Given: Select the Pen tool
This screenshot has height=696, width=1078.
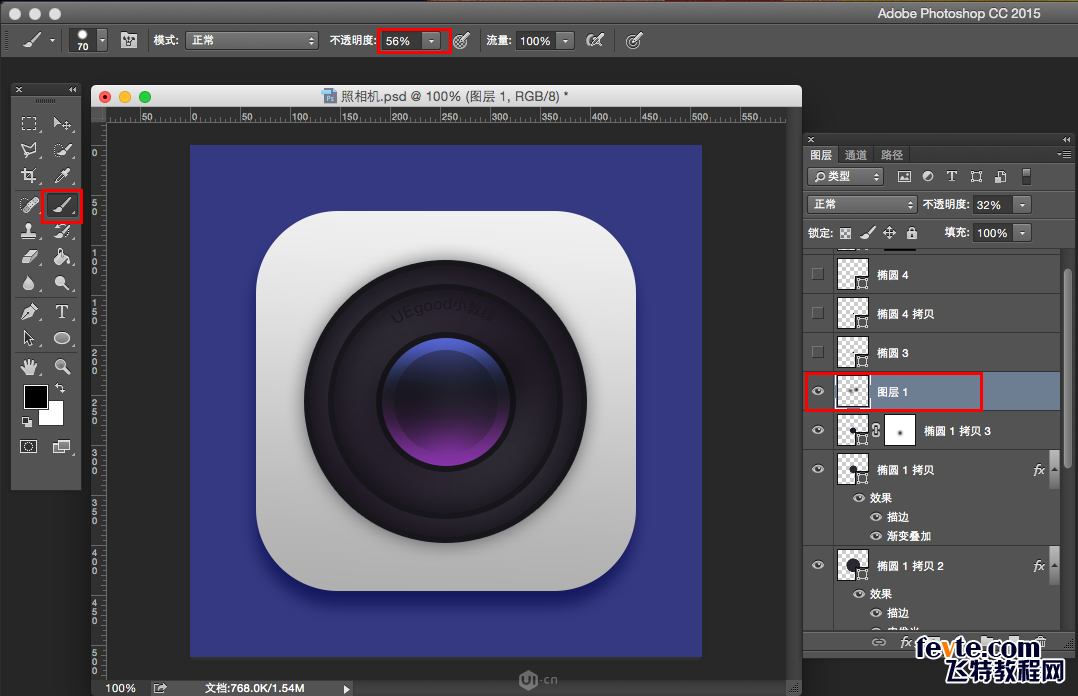Looking at the screenshot, I should 29,312.
